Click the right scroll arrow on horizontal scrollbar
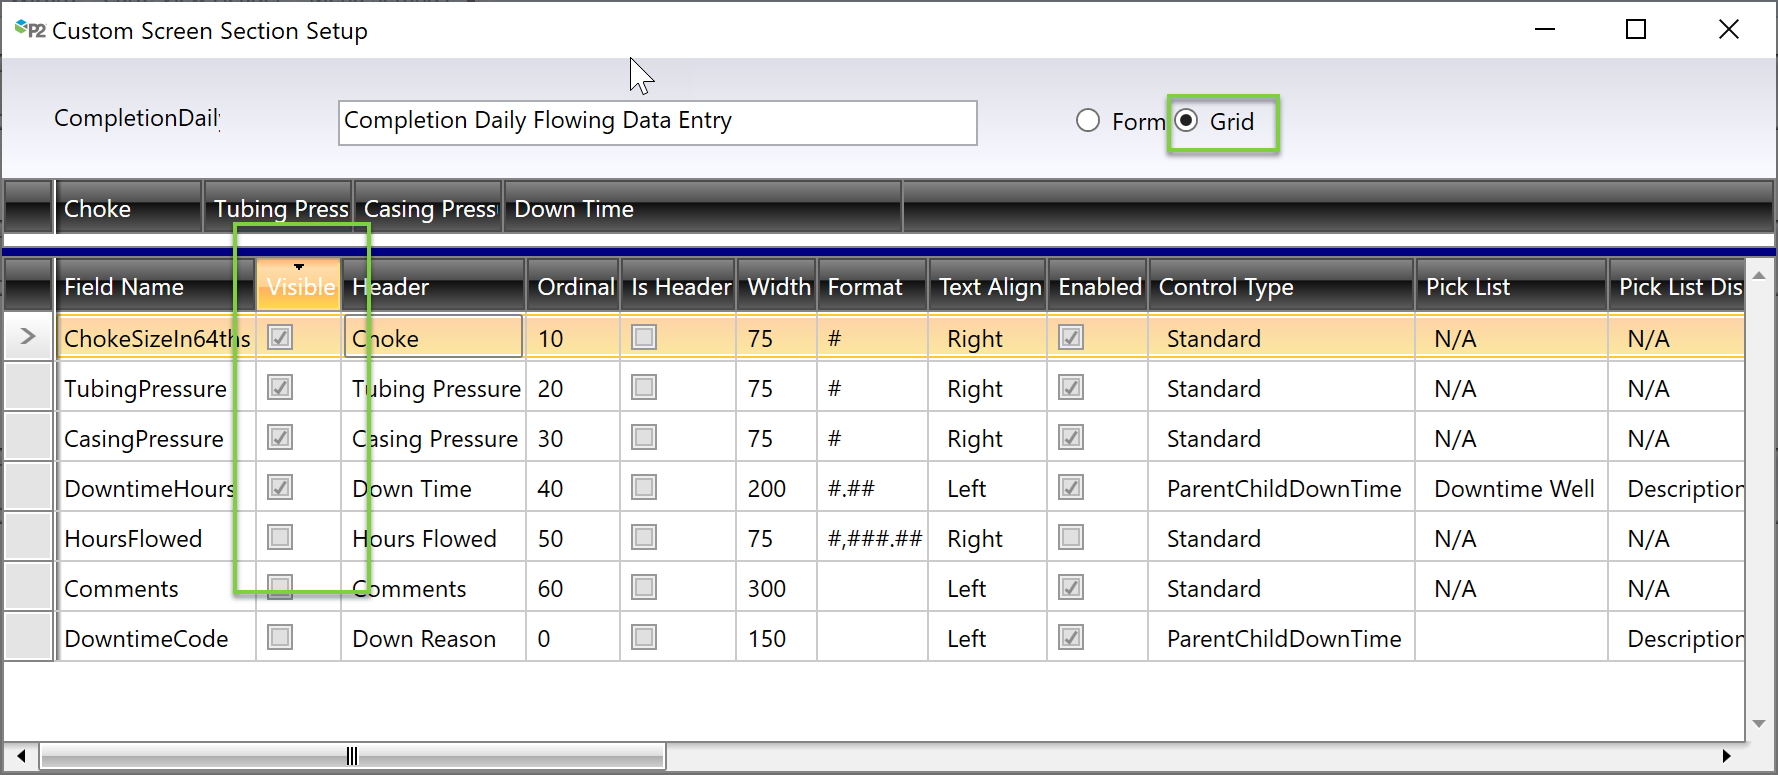This screenshot has height=775, width=1778. [1726, 756]
